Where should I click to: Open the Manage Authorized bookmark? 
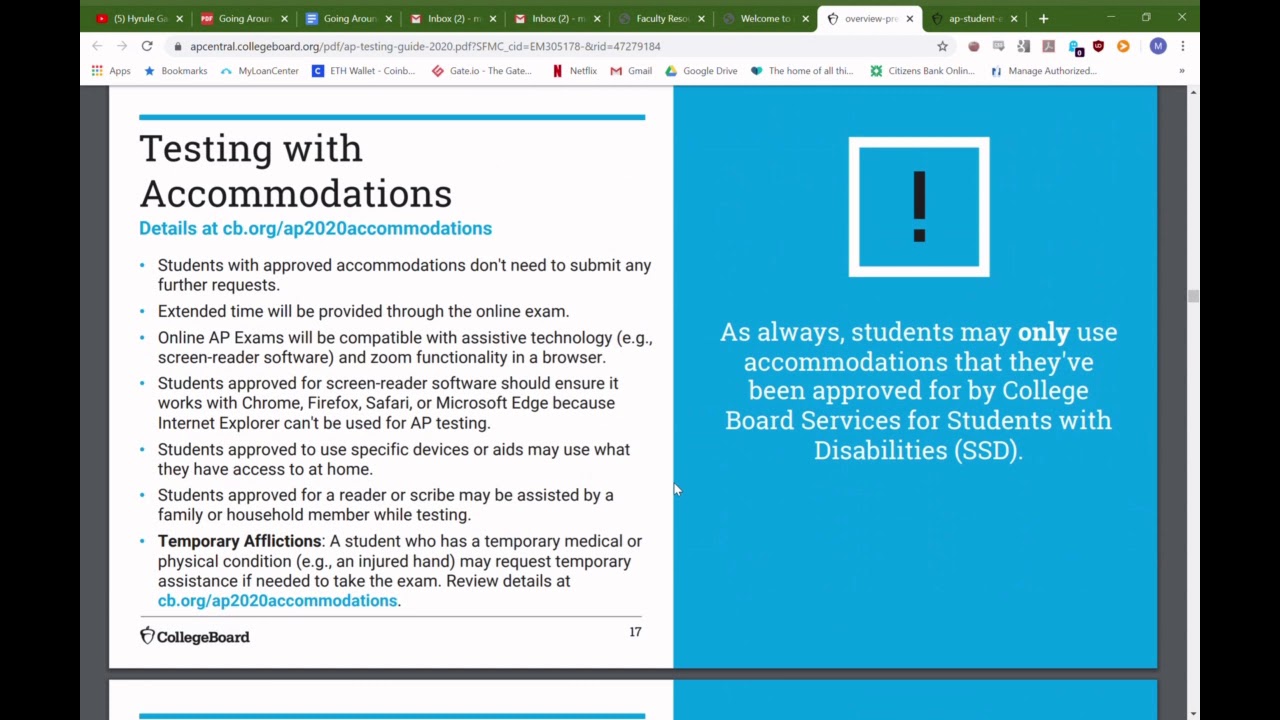click(1043, 71)
